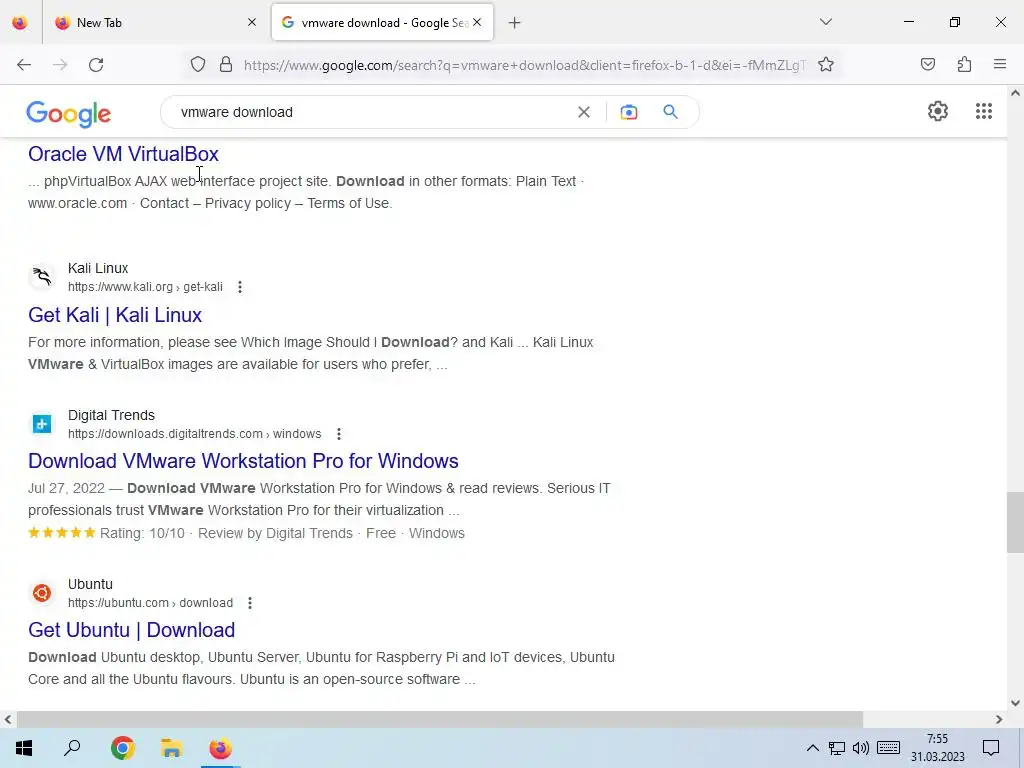The height and width of the screenshot is (768, 1024).
Task: Click the scroll right arrow
Action: pyautogui.click(x=999, y=719)
